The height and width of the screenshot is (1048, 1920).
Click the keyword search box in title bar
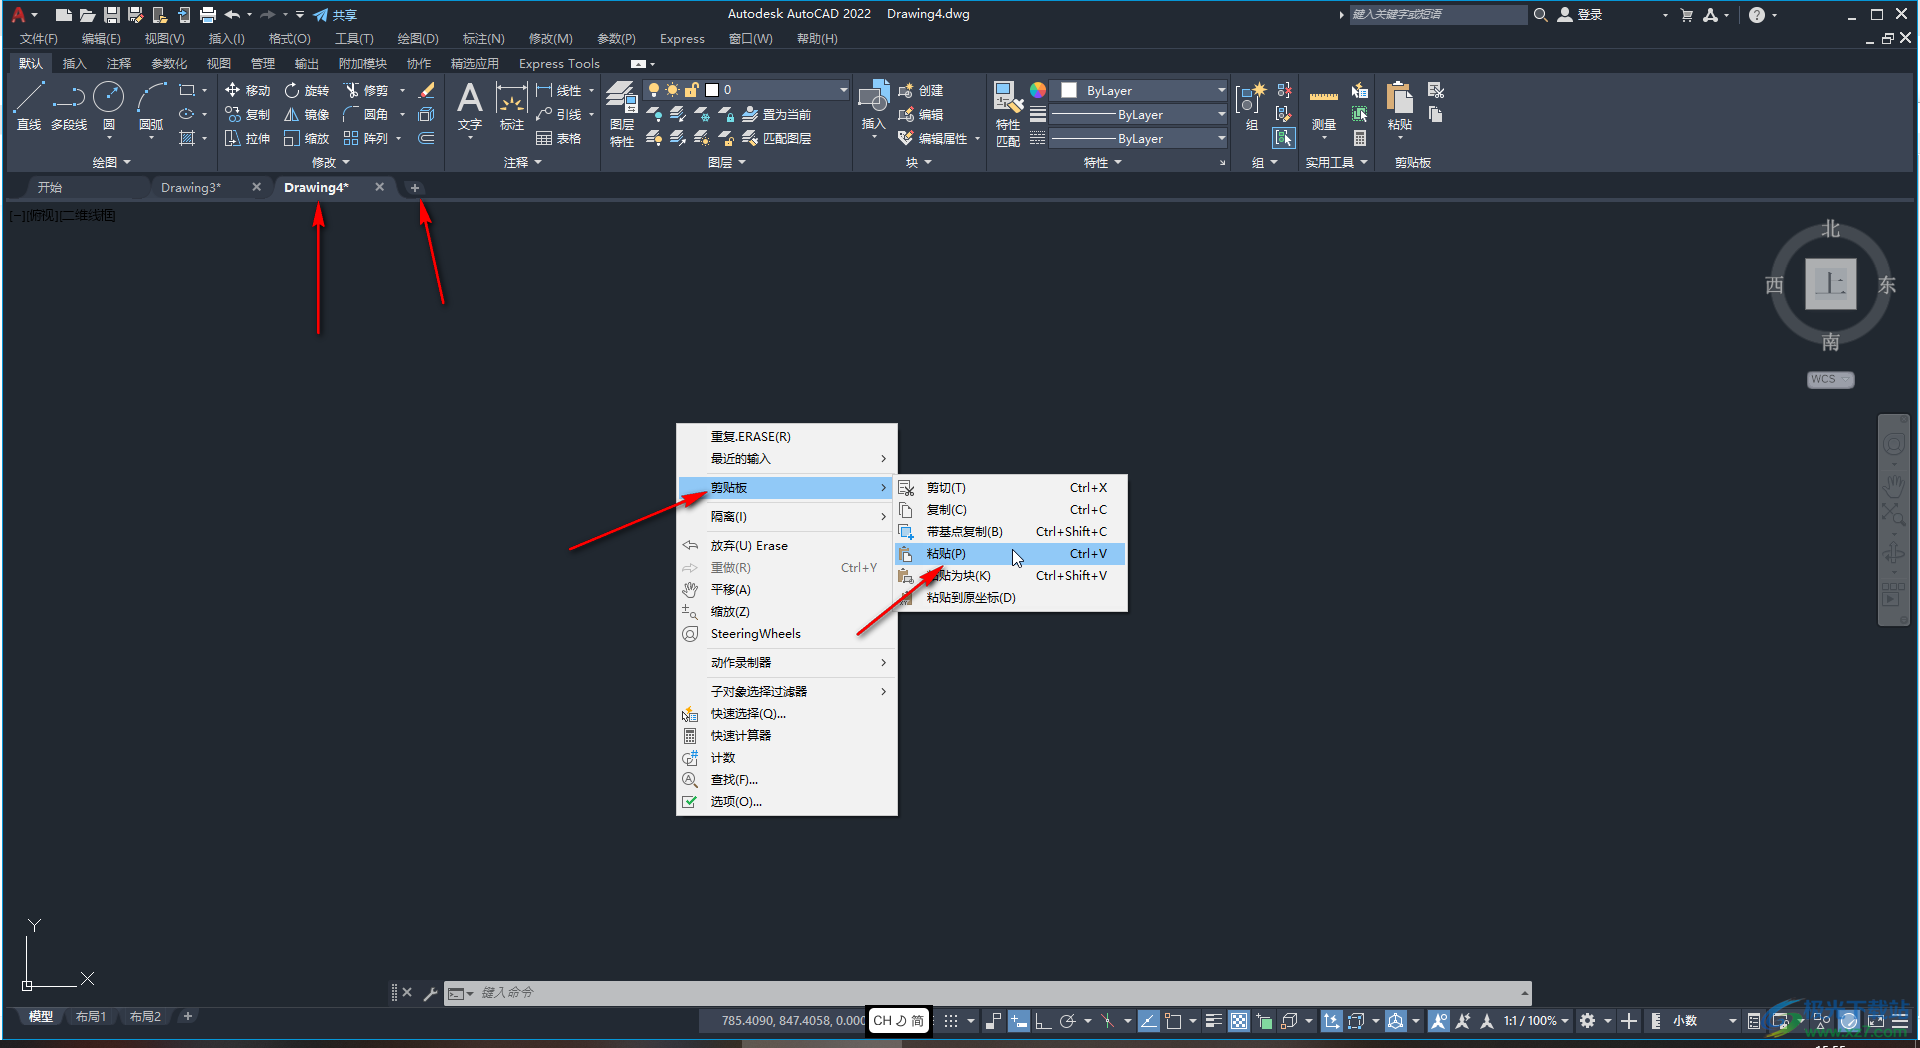coord(1438,15)
